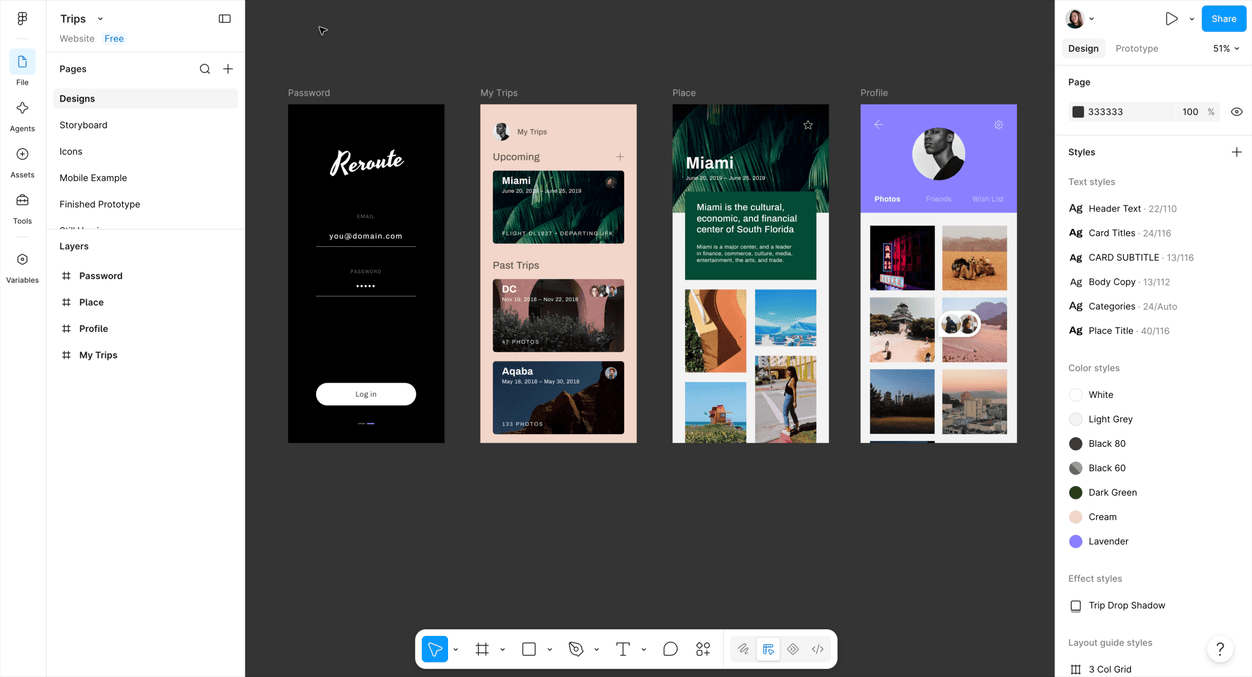This screenshot has height=677, width=1252.
Task: Select the Frame tool
Action: pyautogui.click(x=482, y=649)
